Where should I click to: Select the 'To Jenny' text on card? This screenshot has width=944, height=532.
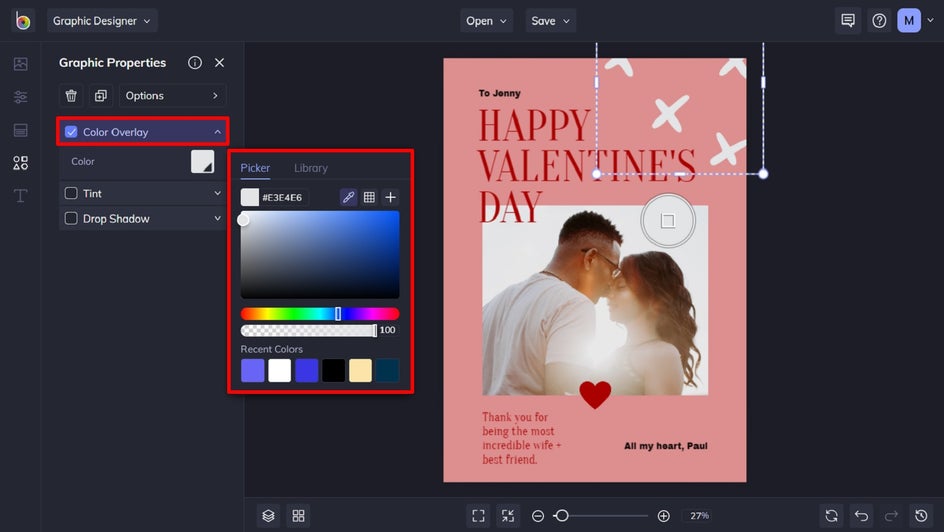(x=500, y=93)
